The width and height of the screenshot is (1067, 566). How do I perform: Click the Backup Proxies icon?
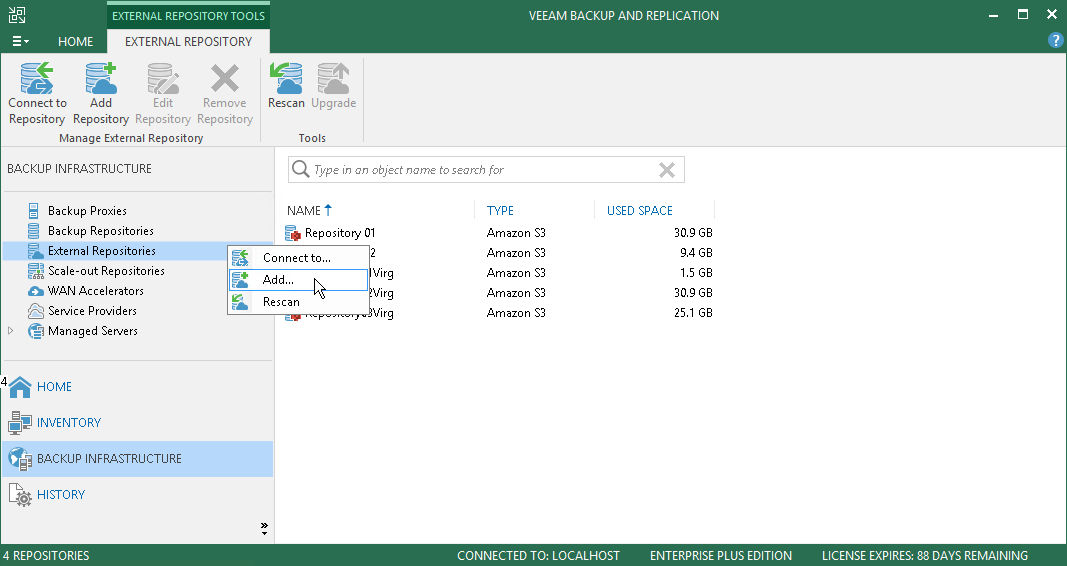pos(34,211)
